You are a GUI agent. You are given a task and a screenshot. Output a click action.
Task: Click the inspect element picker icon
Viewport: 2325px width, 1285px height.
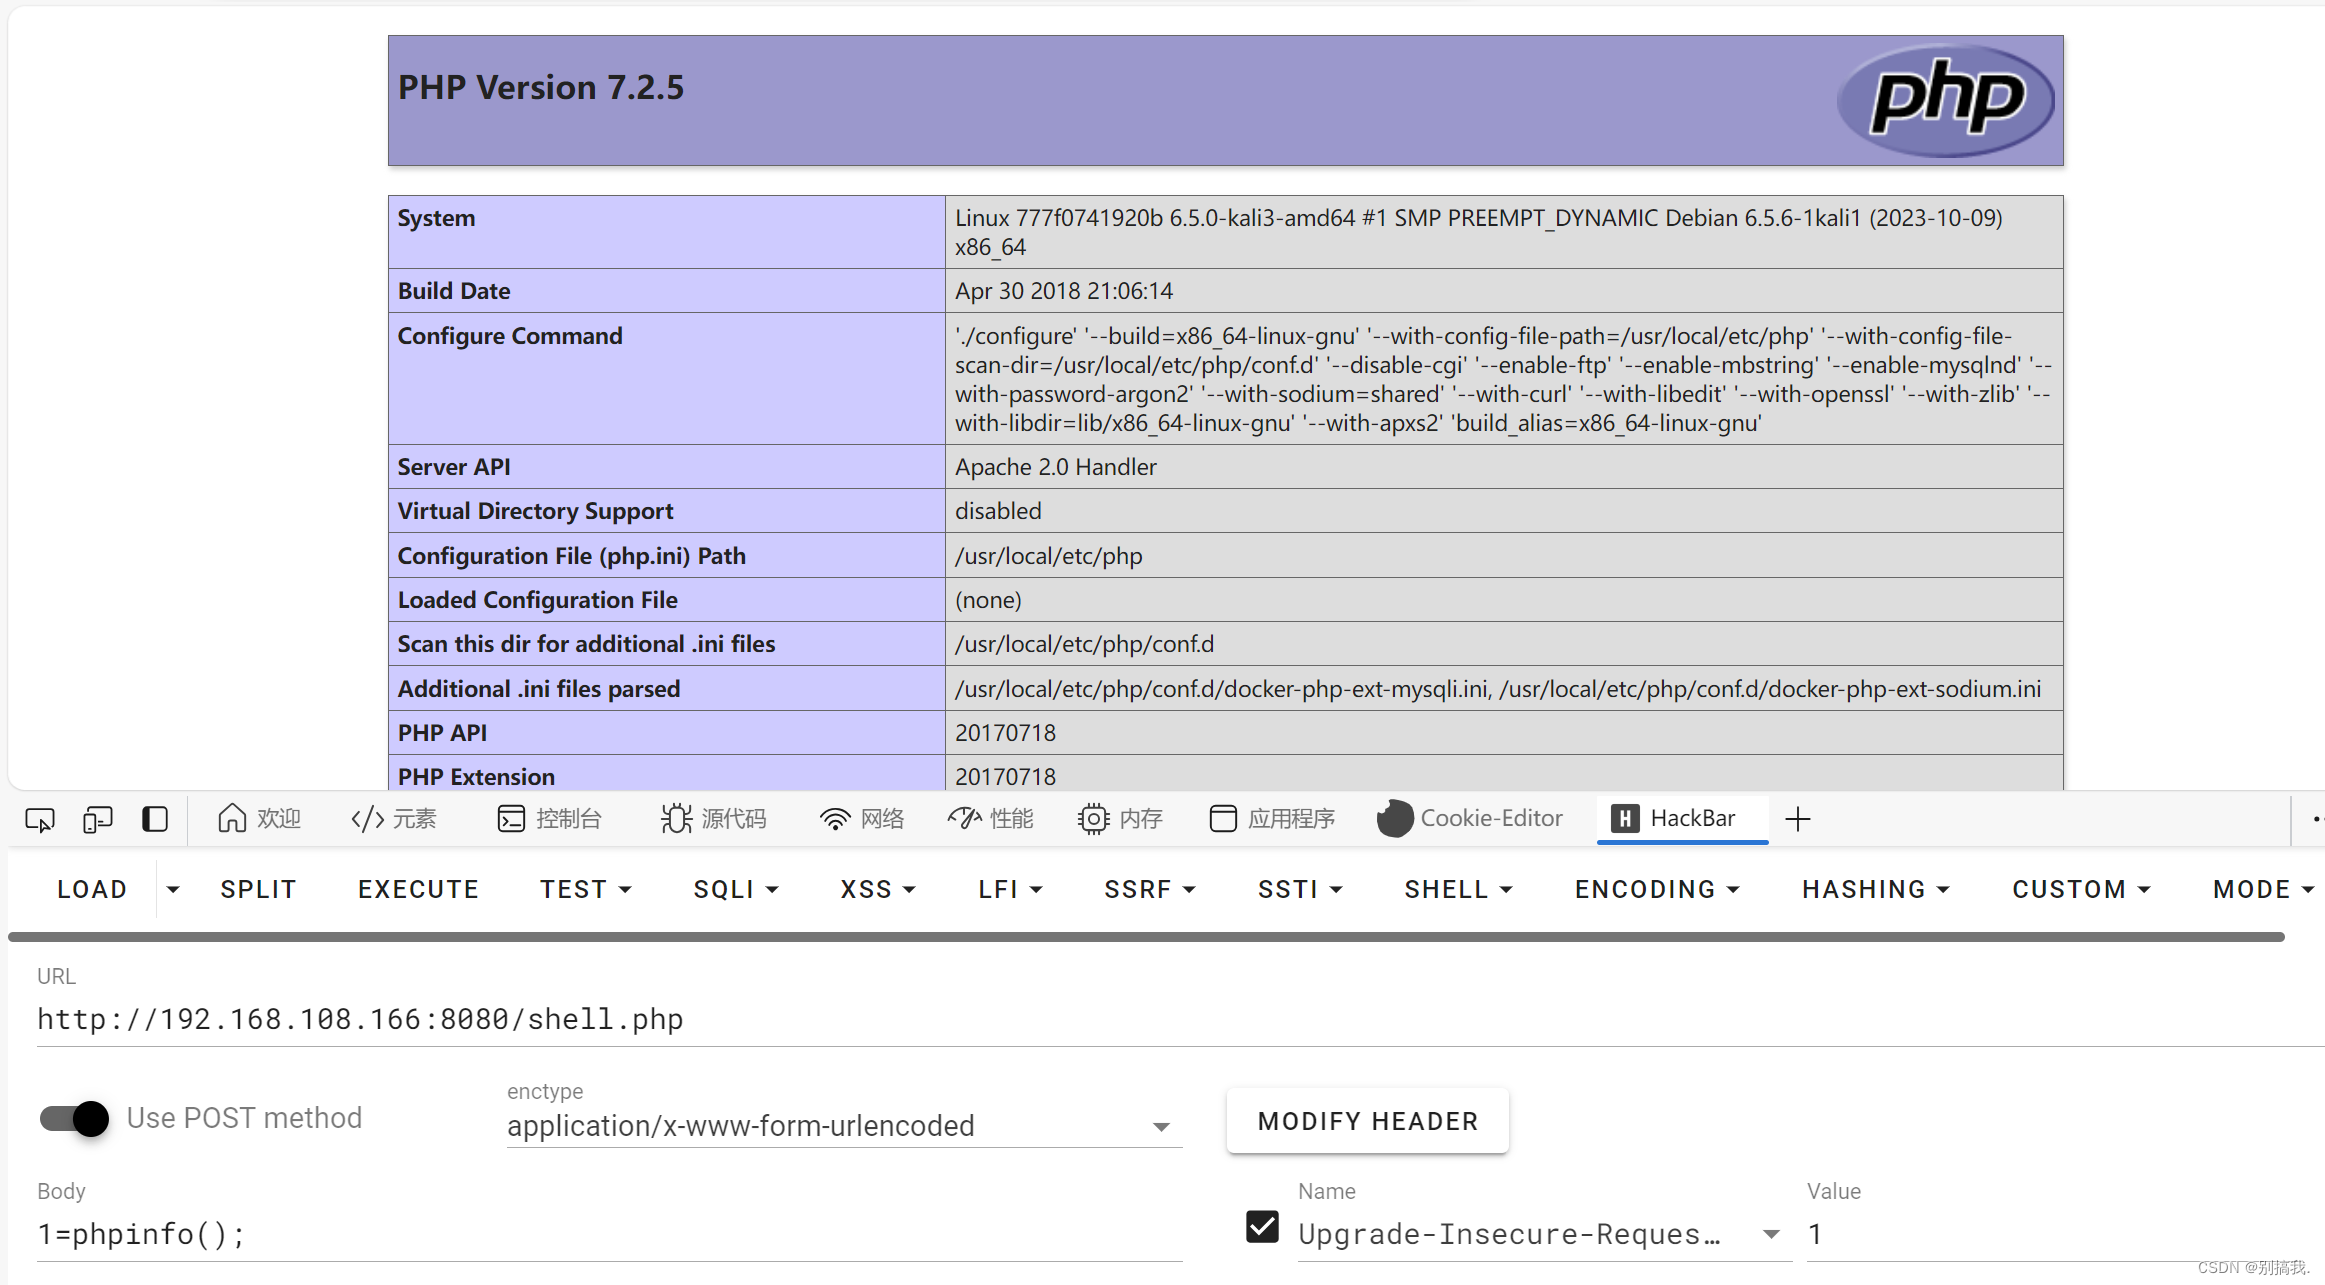pyautogui.click(x=40, y=820)
